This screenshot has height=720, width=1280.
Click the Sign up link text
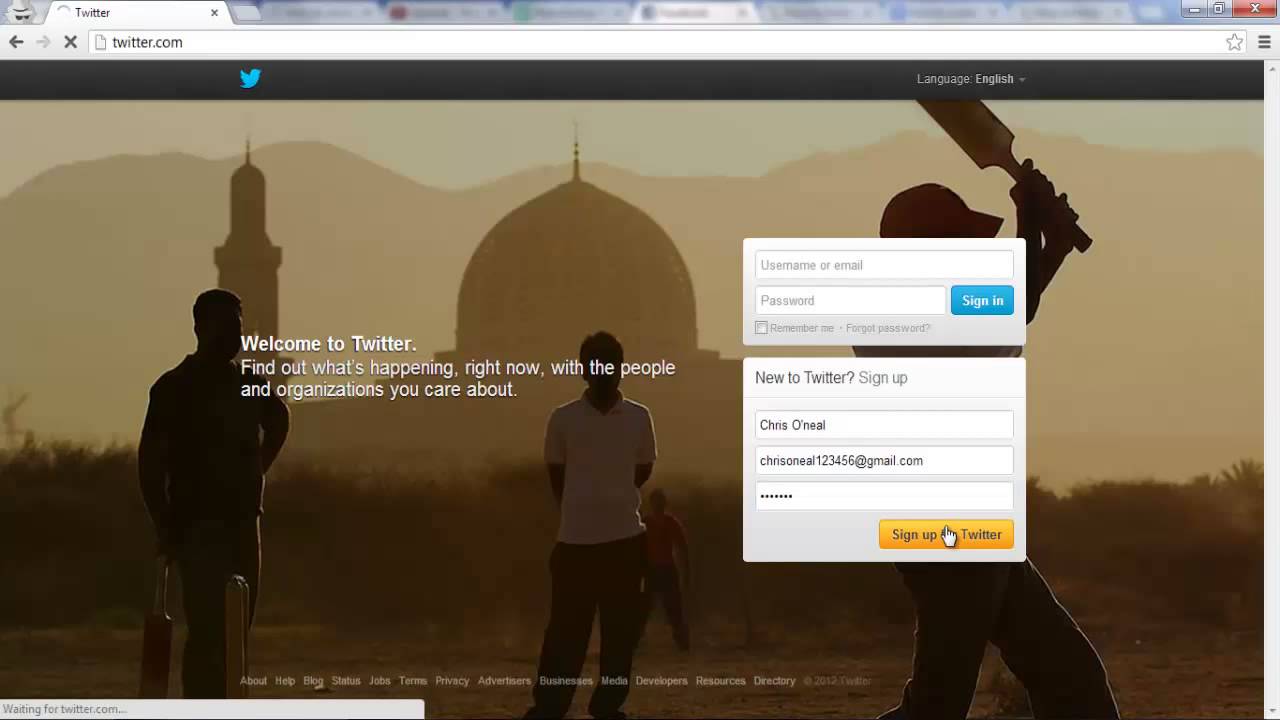[883, 378]
